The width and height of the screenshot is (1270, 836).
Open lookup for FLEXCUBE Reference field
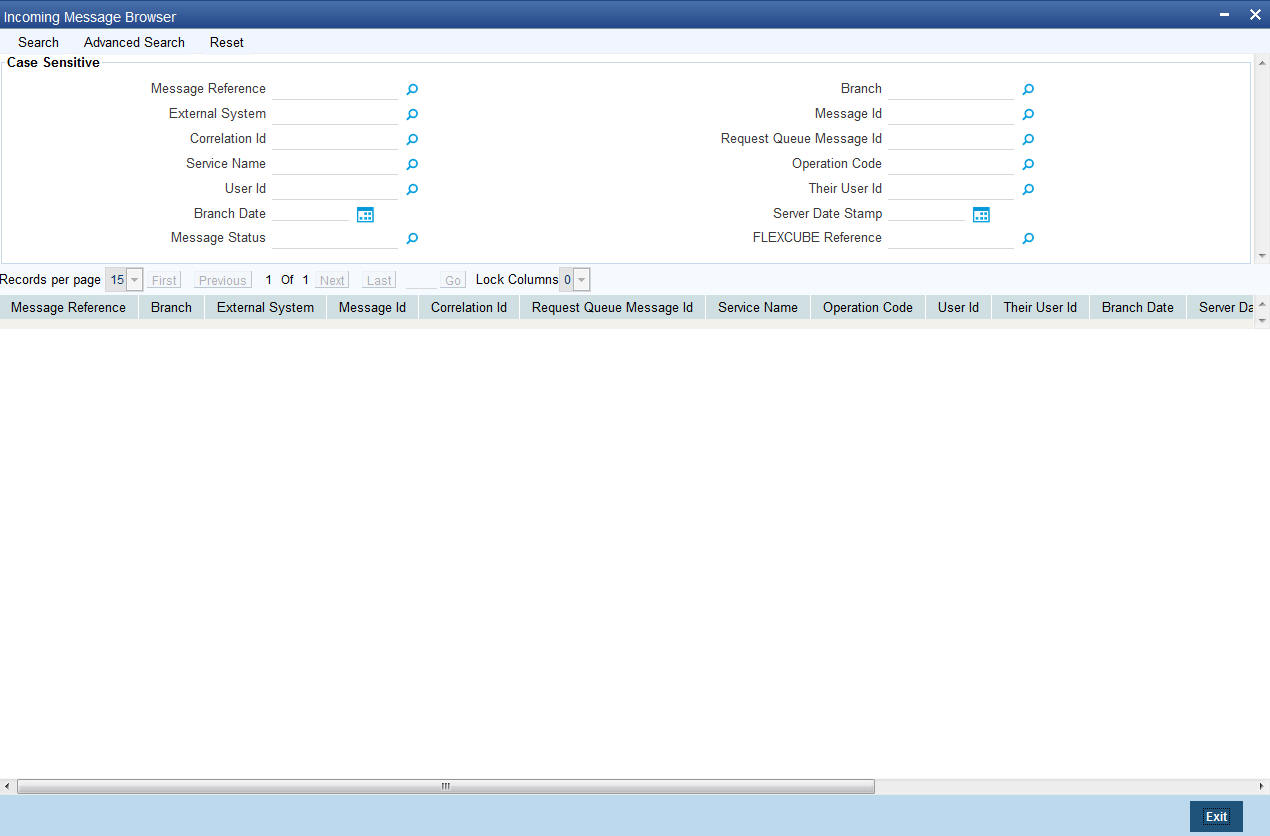1028,239
